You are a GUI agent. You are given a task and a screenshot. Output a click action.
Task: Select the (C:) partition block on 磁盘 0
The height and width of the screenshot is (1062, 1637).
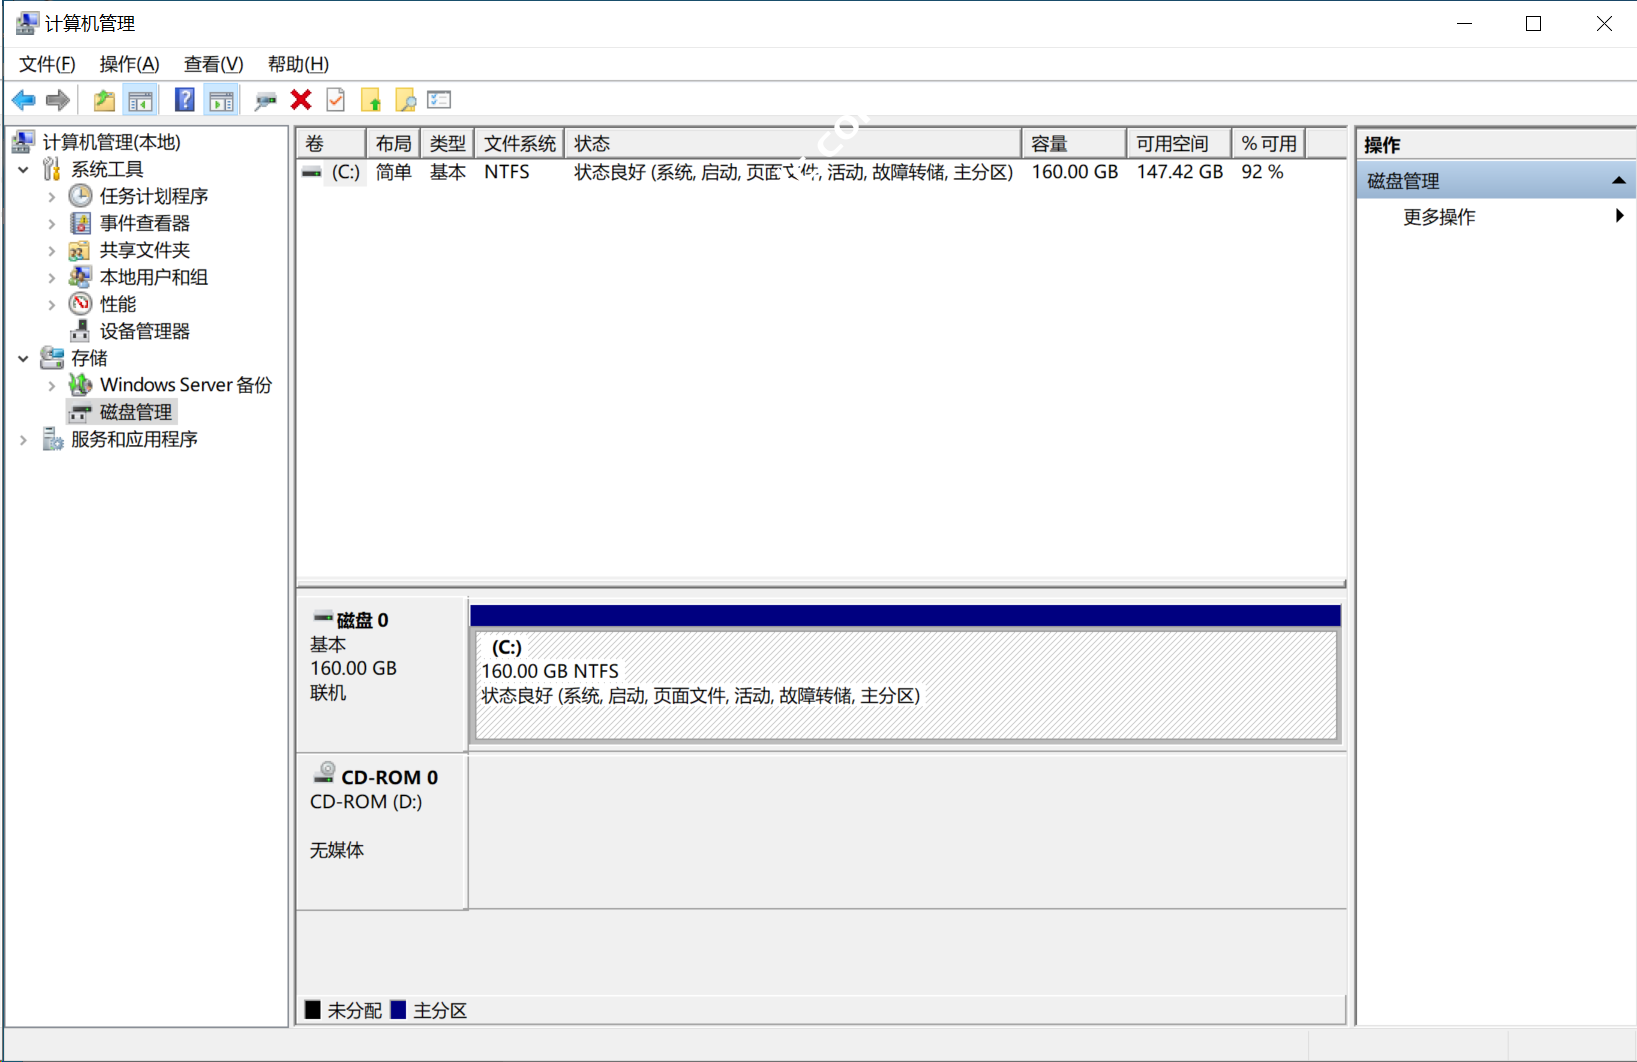tap(905, 685)
